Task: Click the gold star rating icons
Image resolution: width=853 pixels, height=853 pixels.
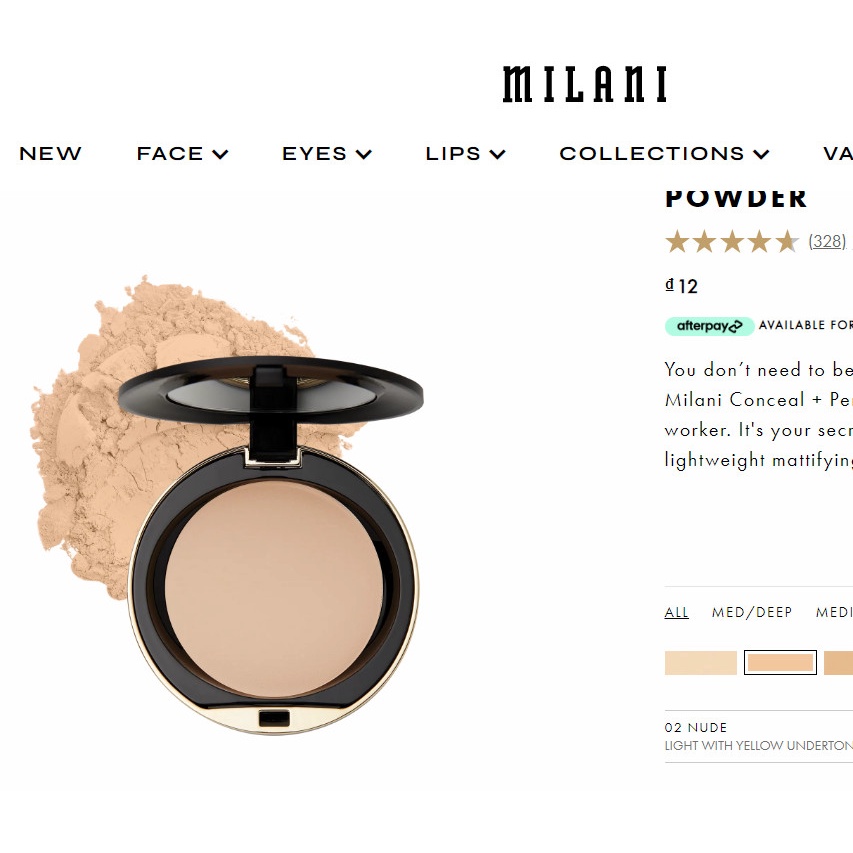Action: (x=732, y=242)
